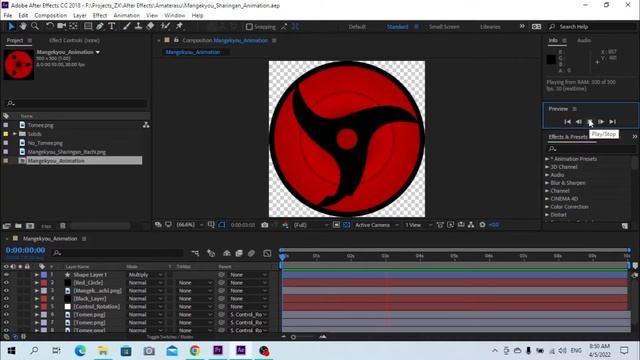Expand the Blur & Sharpen effects category

[x=547, y=183]
